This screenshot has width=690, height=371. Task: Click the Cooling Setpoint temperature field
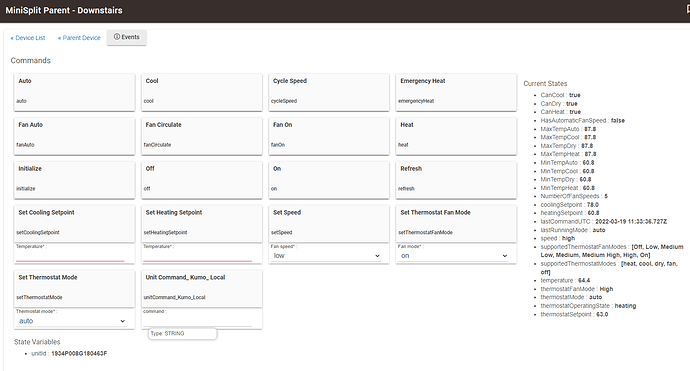pos(70,256)
